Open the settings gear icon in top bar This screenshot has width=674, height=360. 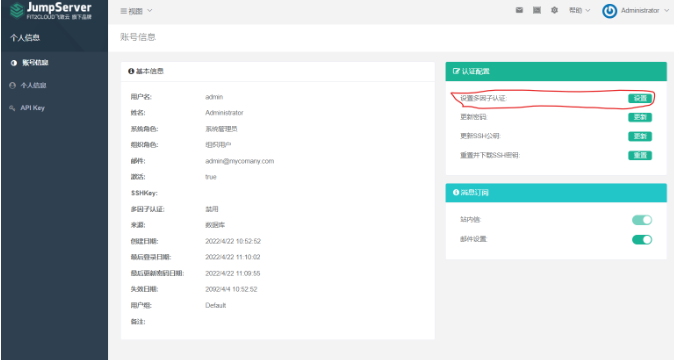click(x=555, y=10)
